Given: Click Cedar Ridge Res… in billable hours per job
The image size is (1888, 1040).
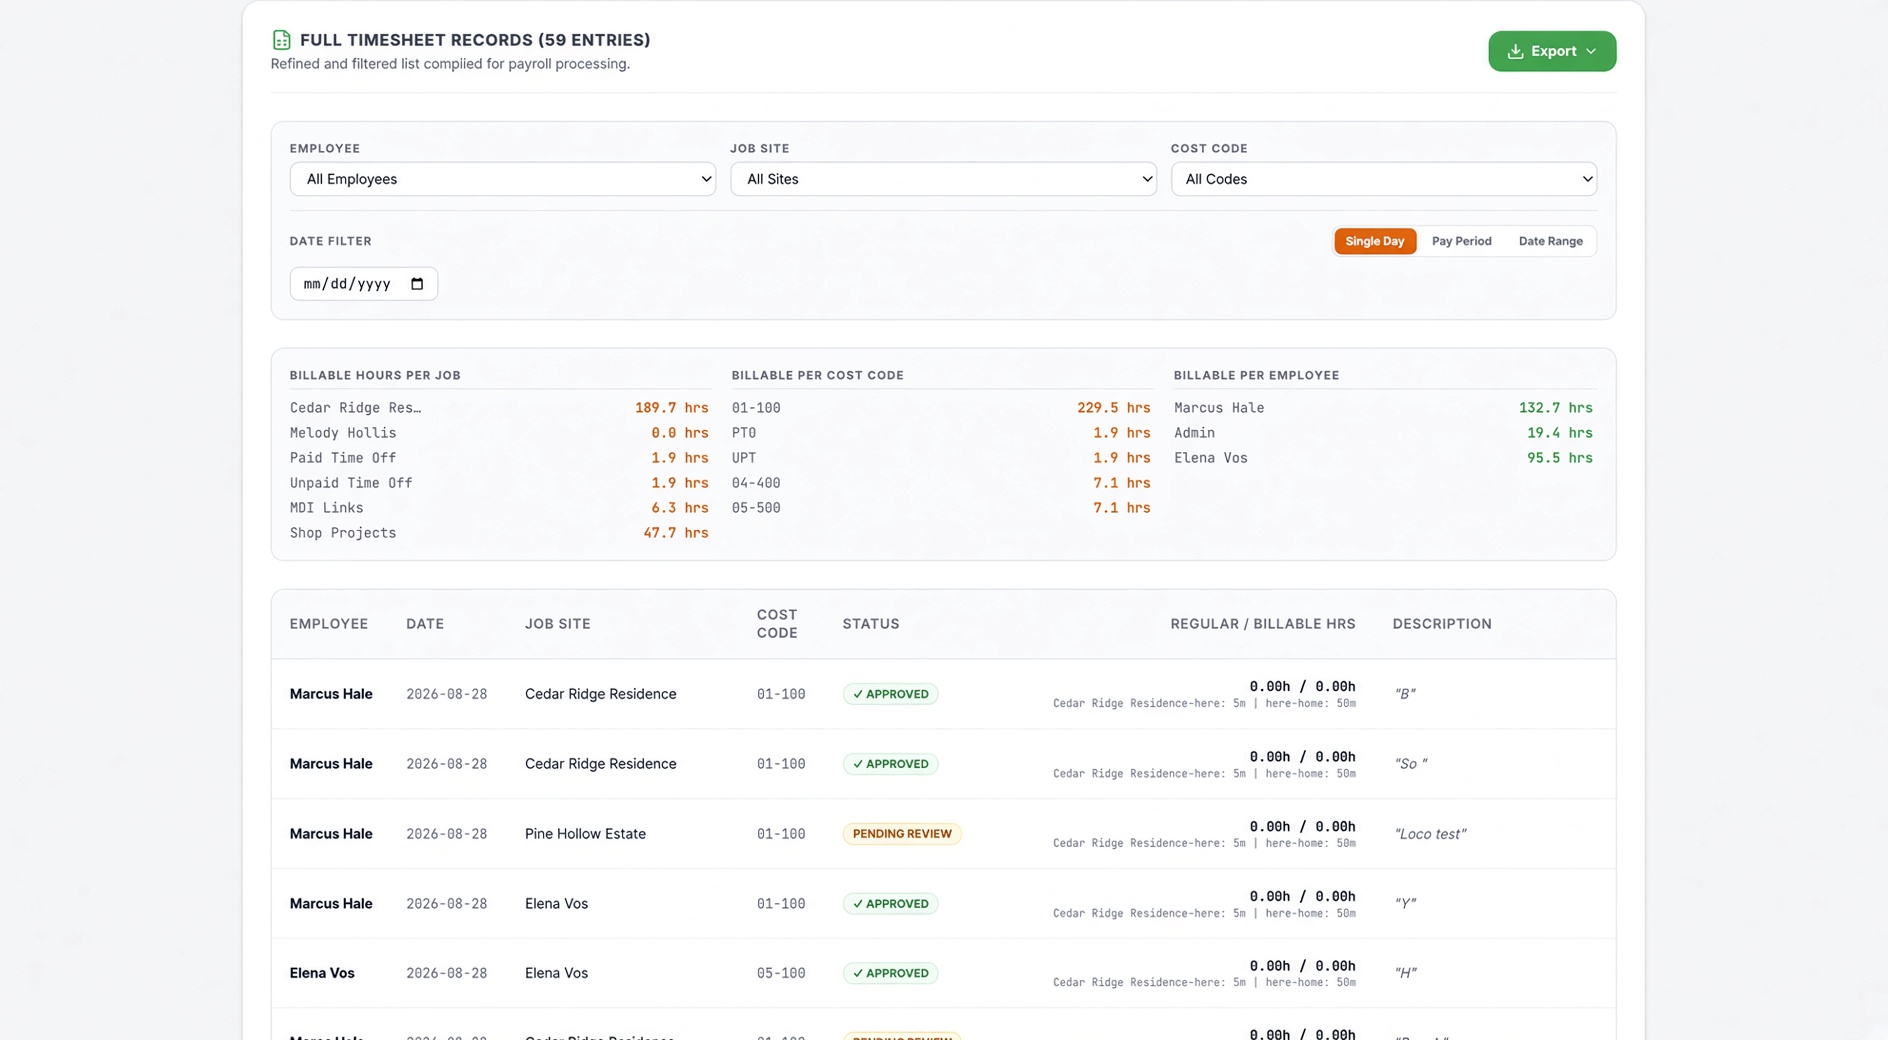Looking at the screenshot, I should click(355, 408).
